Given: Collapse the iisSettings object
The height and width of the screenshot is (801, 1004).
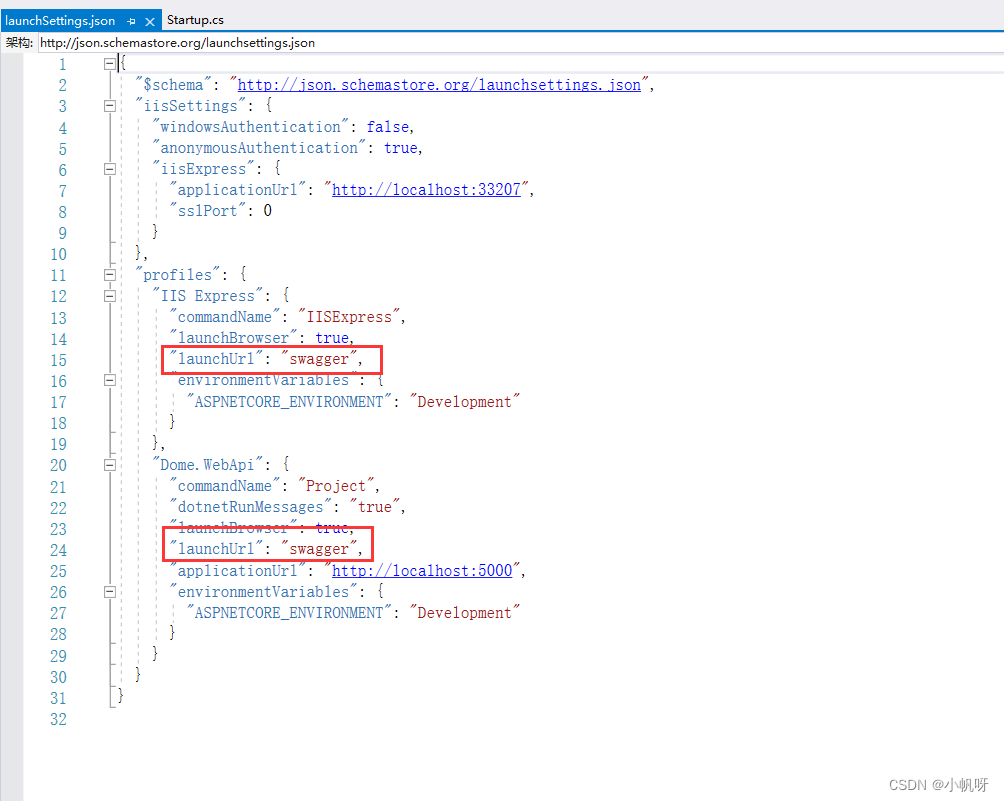Looking at the screenshot, I should point(110,105).
